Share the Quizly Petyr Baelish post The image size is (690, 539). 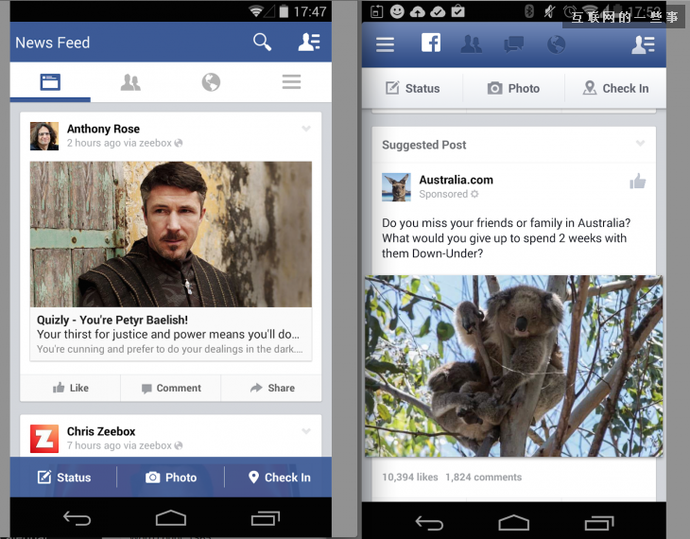click(x=271, y=388)
